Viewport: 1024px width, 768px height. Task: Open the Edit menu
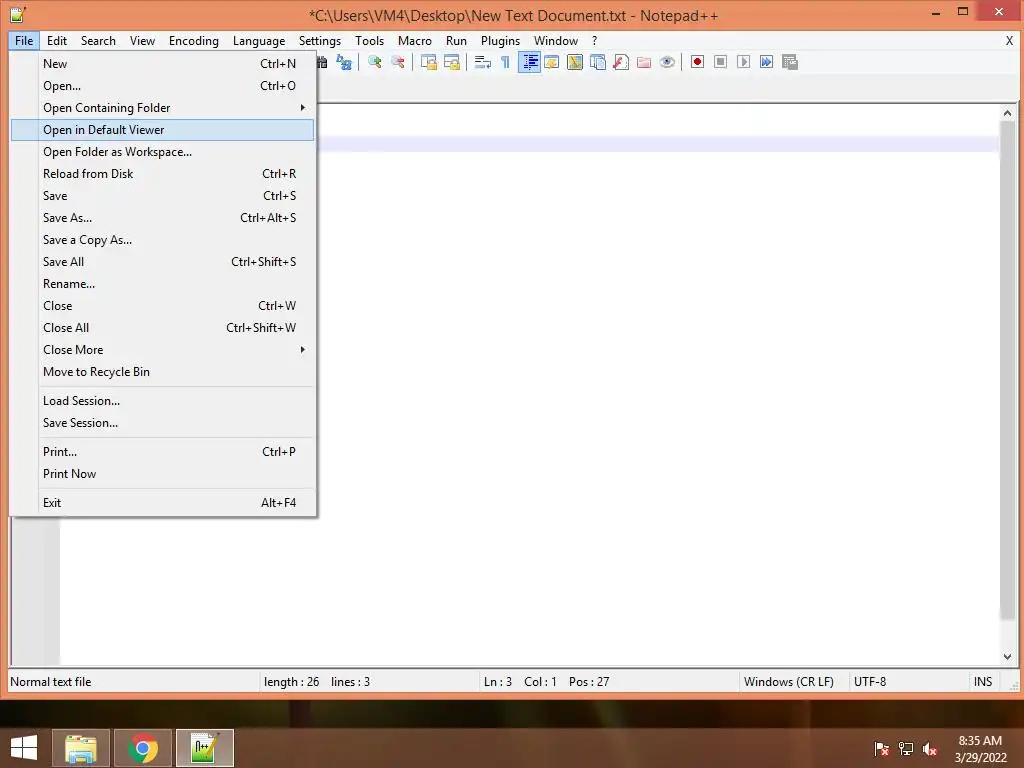[57, 40]
